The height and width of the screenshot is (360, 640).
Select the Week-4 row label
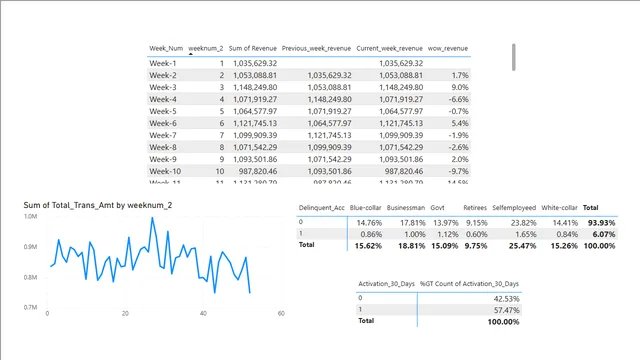click(x=163, y=99)
